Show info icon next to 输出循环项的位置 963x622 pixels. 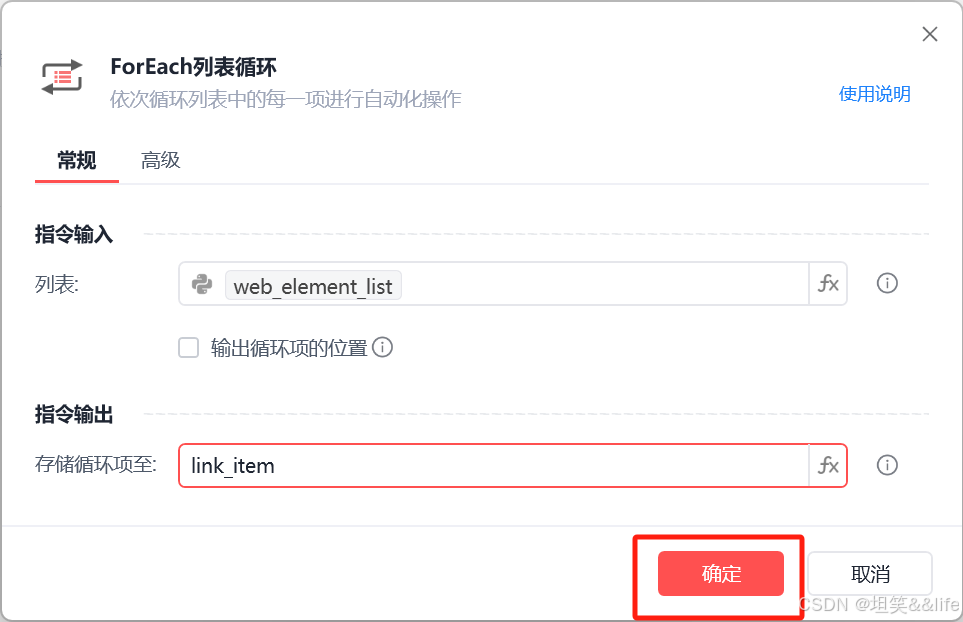pos(383,348)
